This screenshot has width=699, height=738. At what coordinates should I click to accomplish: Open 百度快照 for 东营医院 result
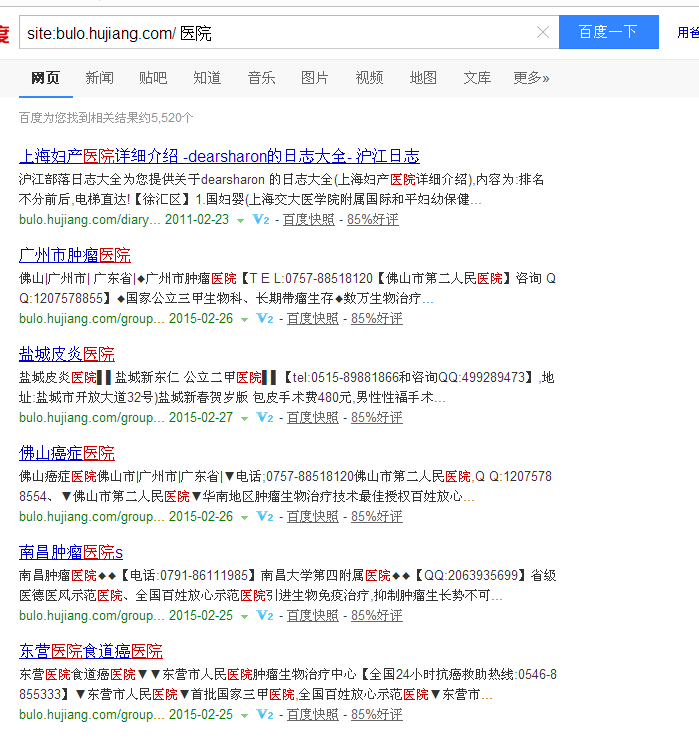tap(313, 714)
